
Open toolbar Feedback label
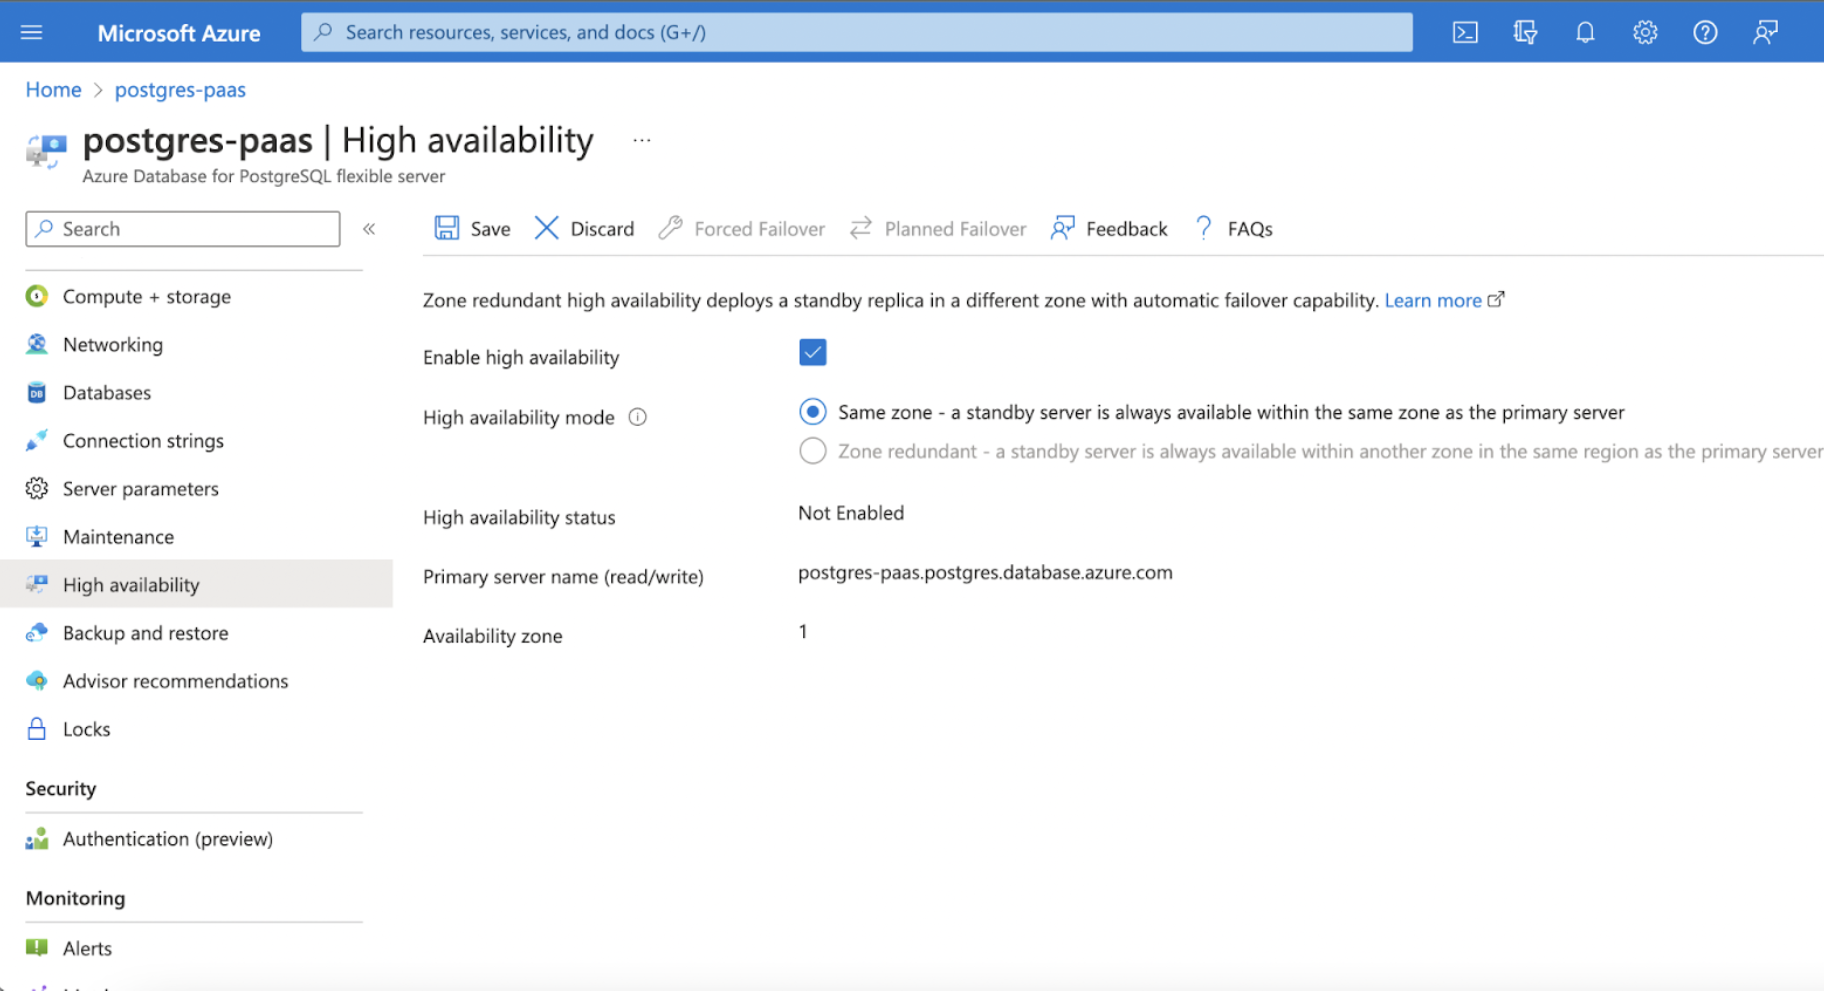point(1126,229)
